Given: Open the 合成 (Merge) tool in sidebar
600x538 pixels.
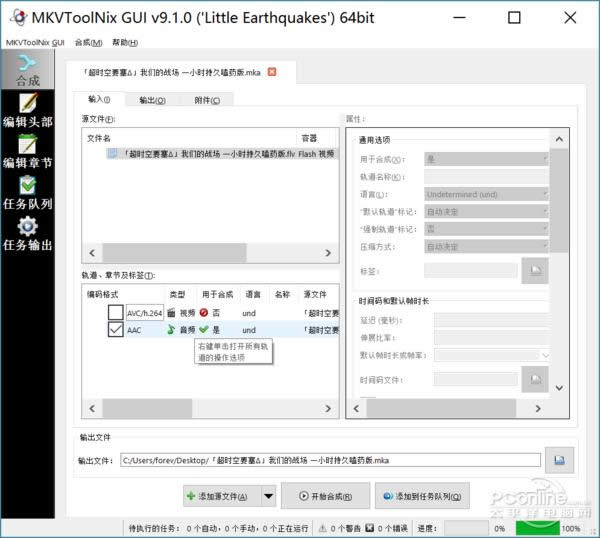Looking at the screenshot, I should [27, 70].
